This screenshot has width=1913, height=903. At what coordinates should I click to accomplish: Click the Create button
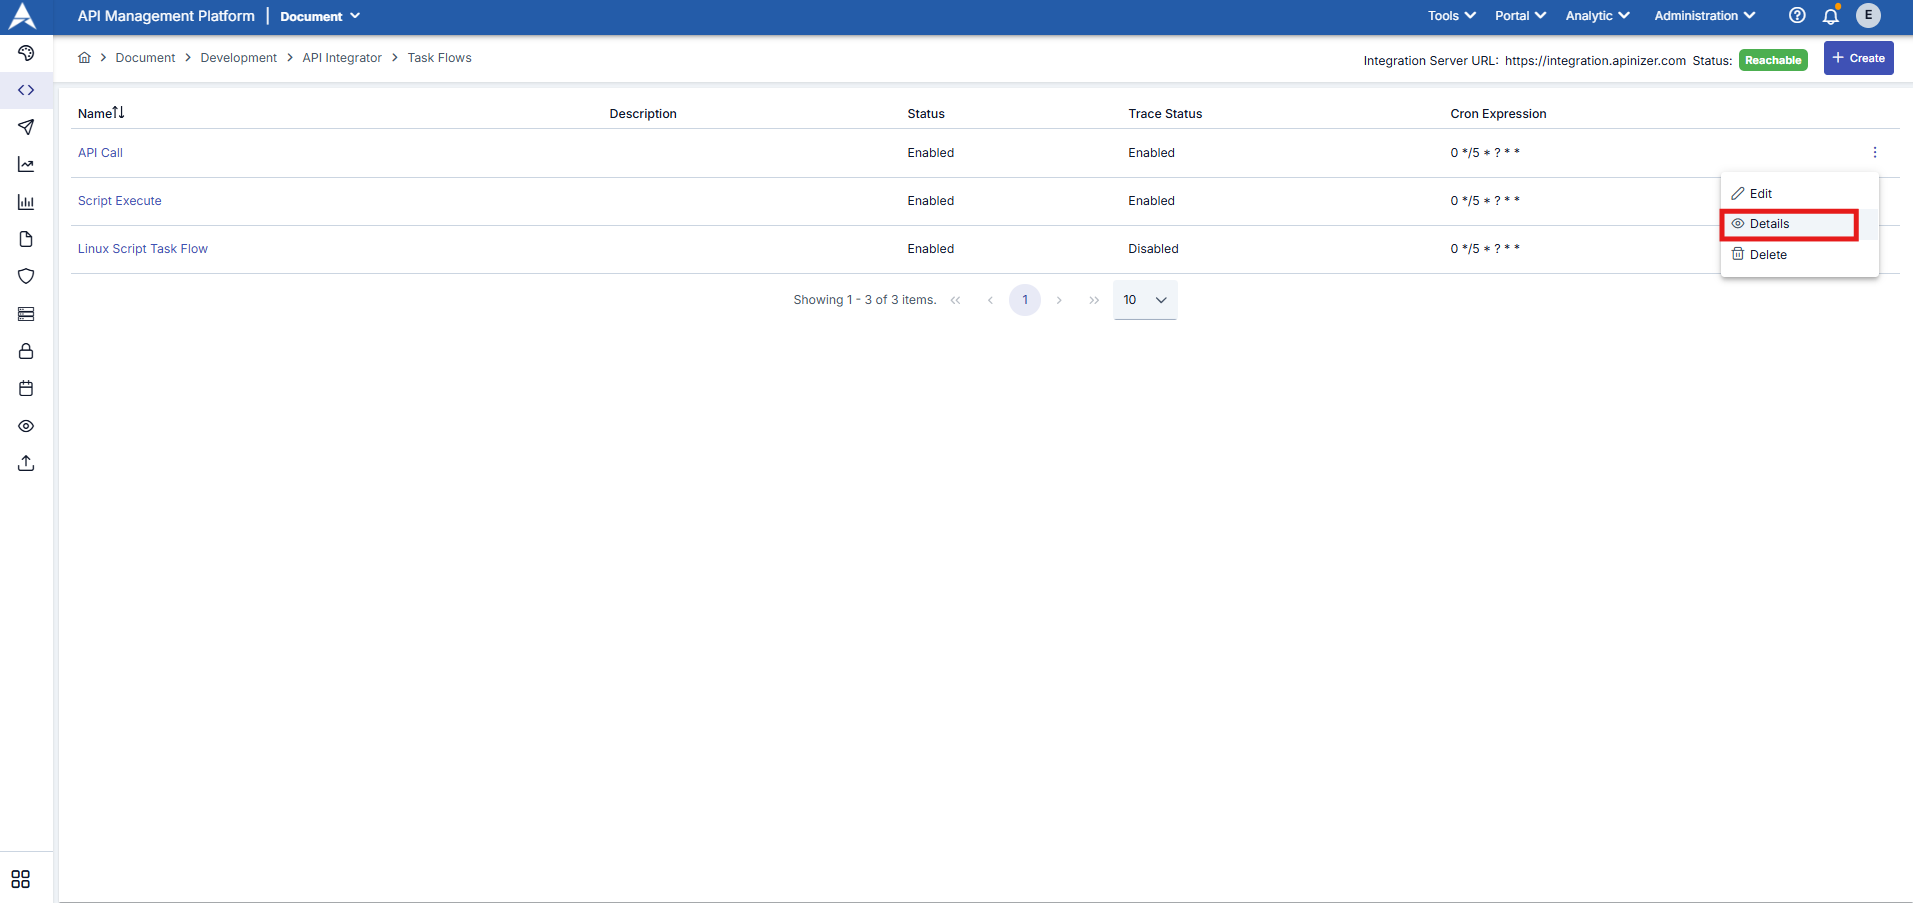pyautogui.click(x=1858, y=58)
